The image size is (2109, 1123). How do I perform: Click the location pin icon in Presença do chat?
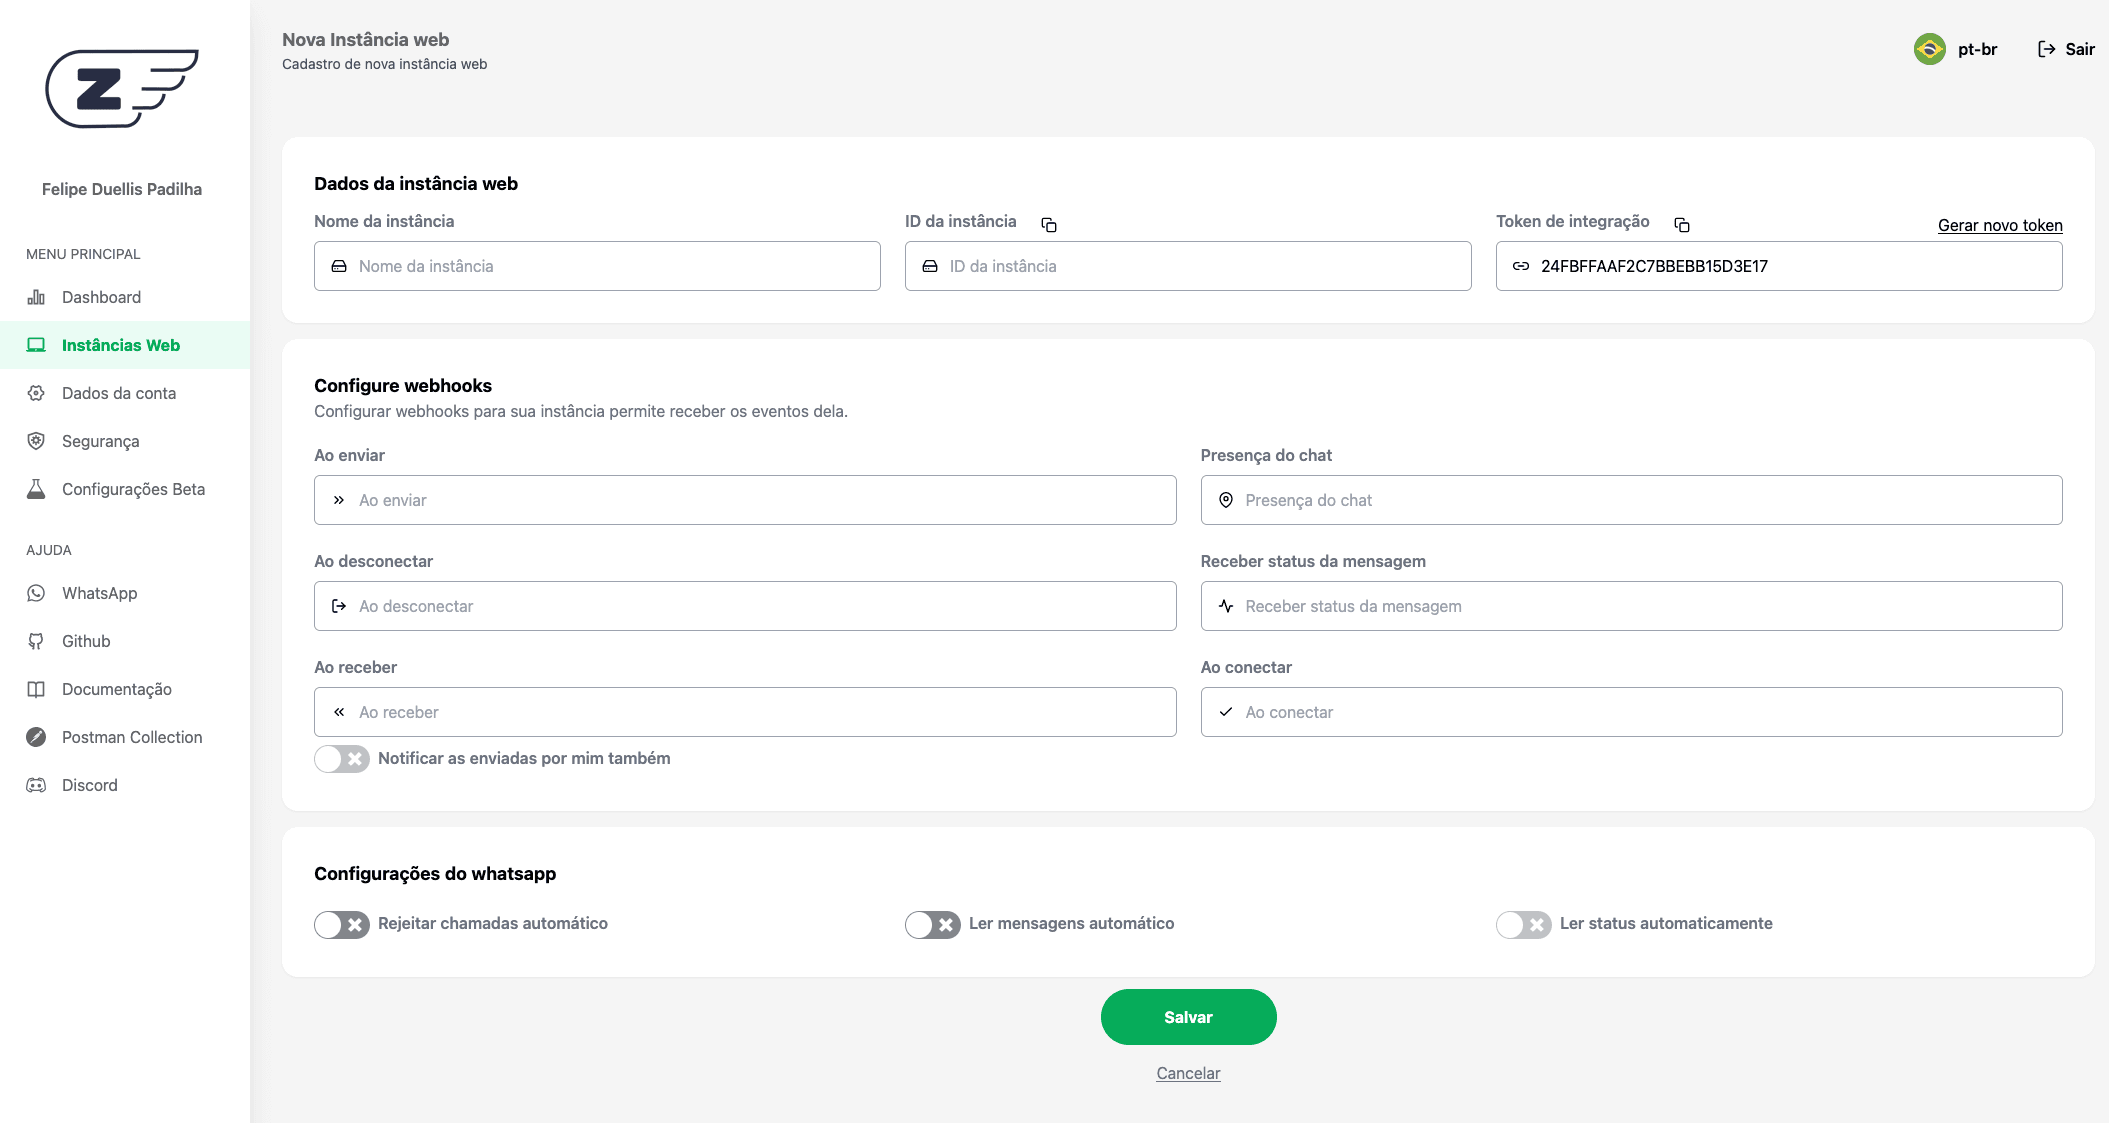1226,500
